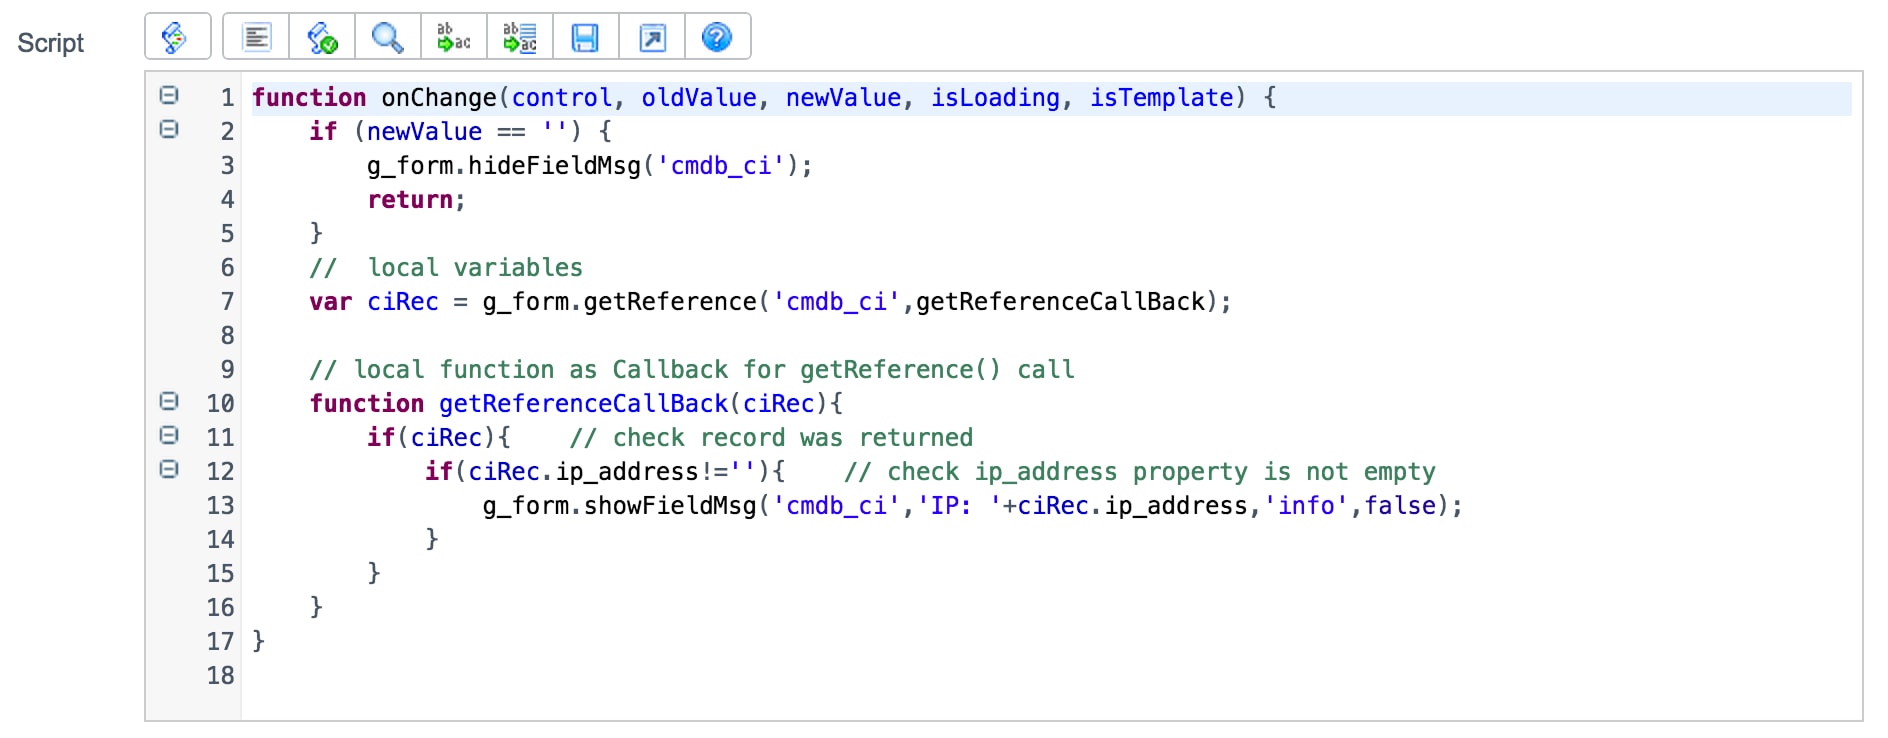Click 'g_form.getReference' call on line 7
1888x738 pixels.
point(620,301)
